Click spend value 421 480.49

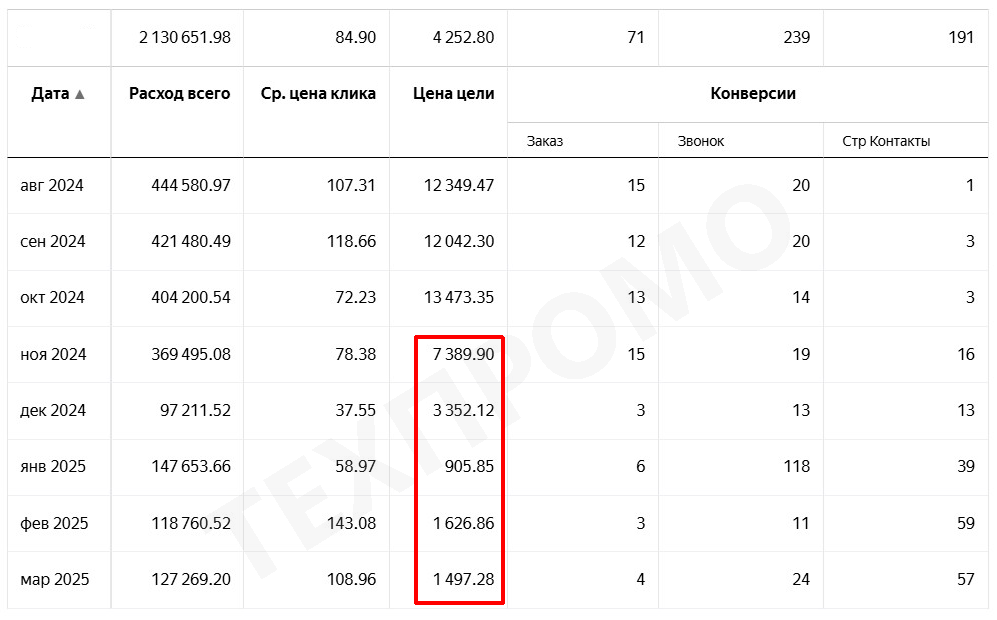(191, 242)
